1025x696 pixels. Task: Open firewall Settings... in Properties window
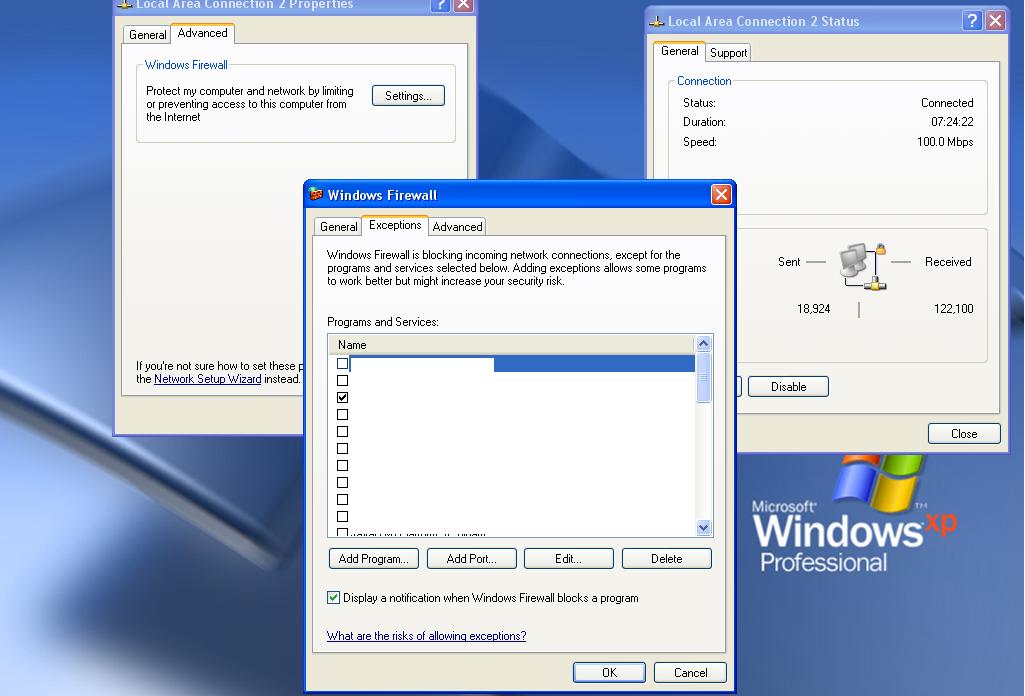(x=408, y=95)
